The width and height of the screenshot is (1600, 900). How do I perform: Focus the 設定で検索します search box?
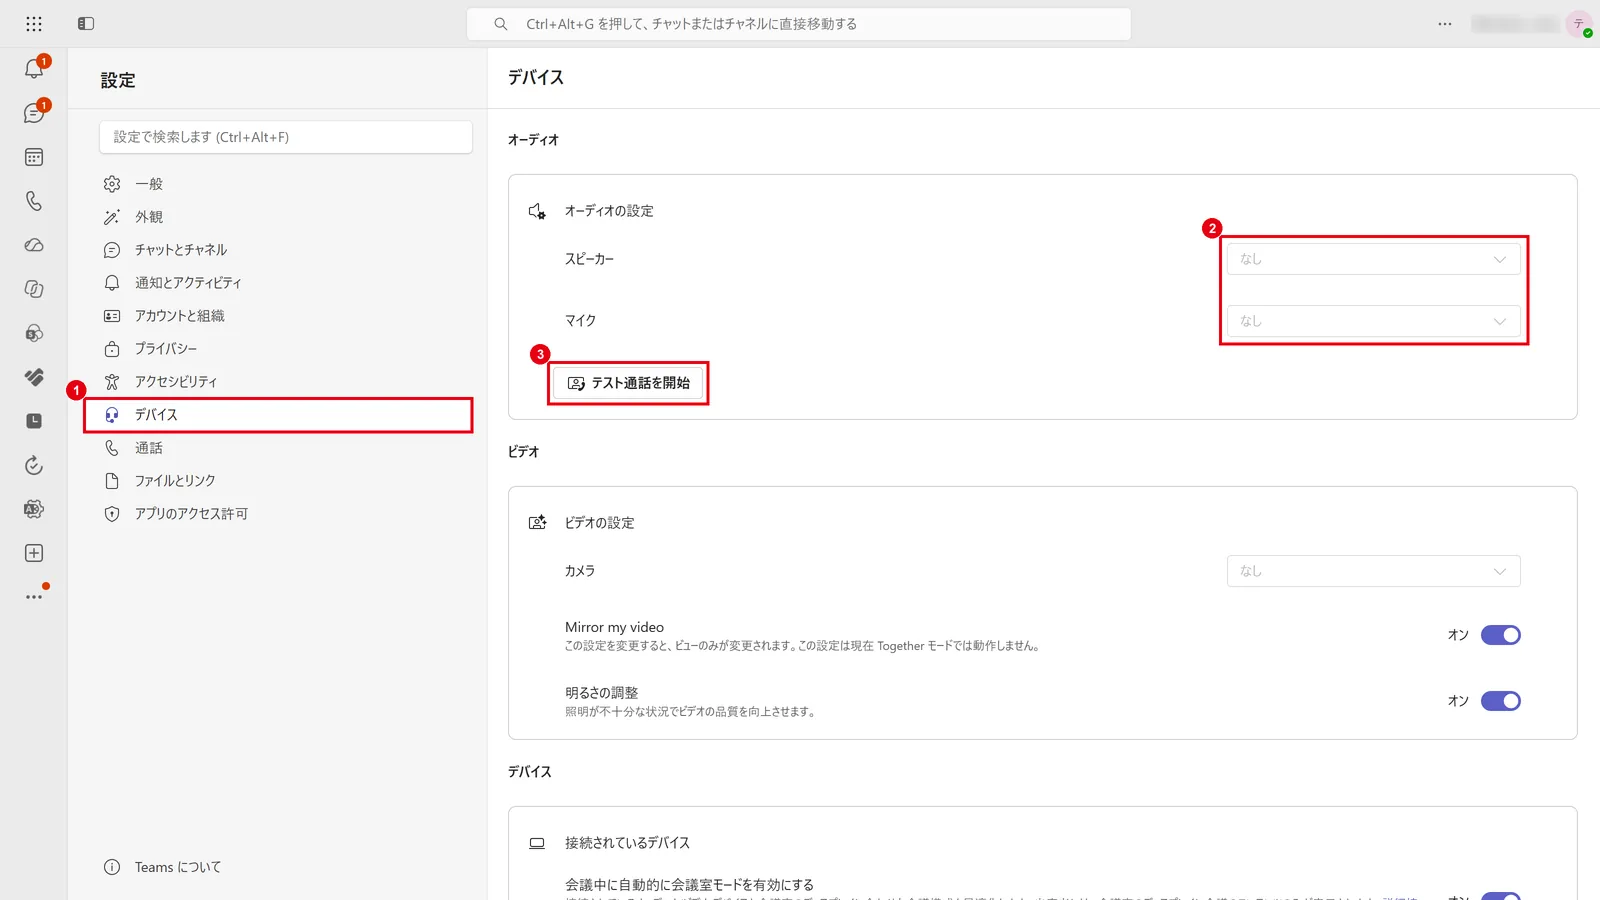(x=286, y=137)
